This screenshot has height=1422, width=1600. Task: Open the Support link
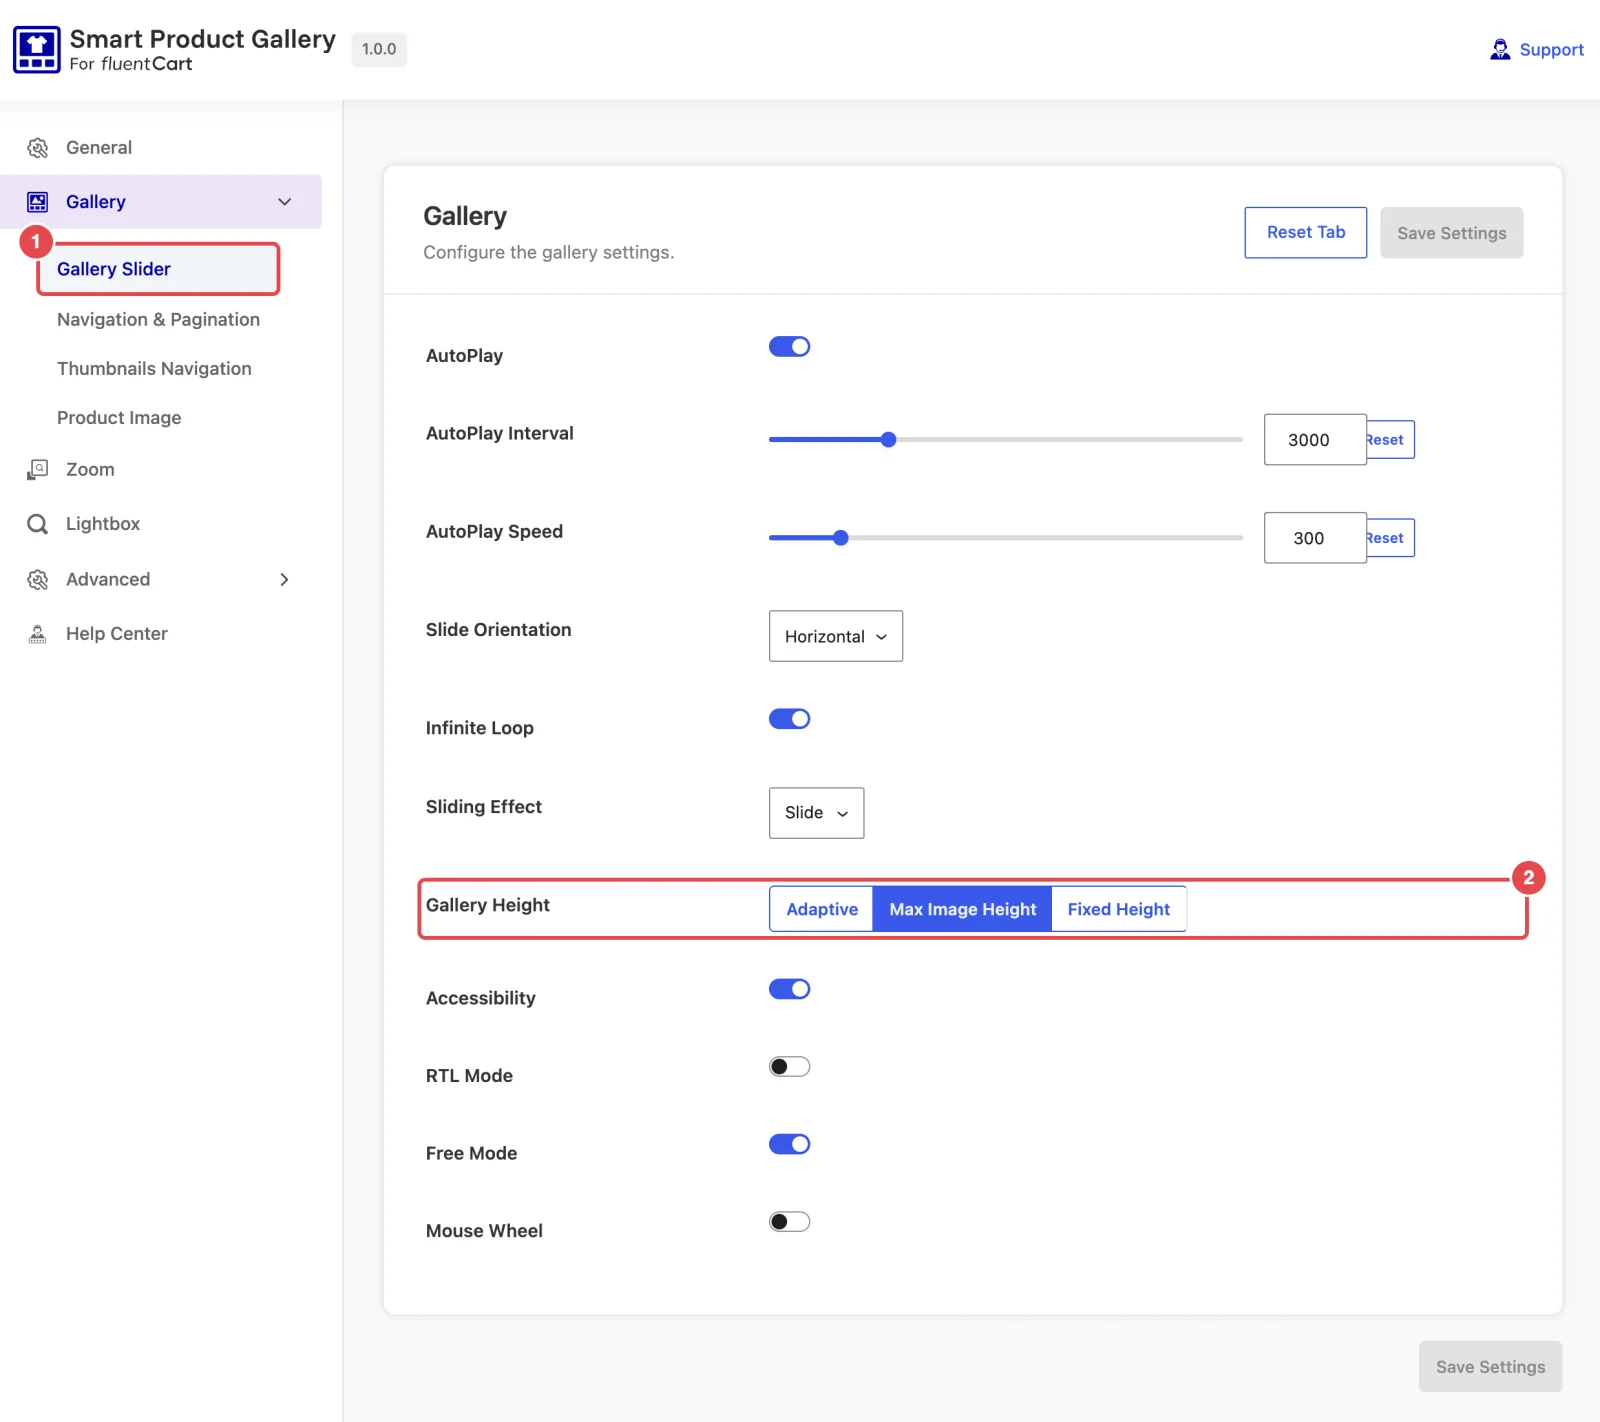point(1552,50)
